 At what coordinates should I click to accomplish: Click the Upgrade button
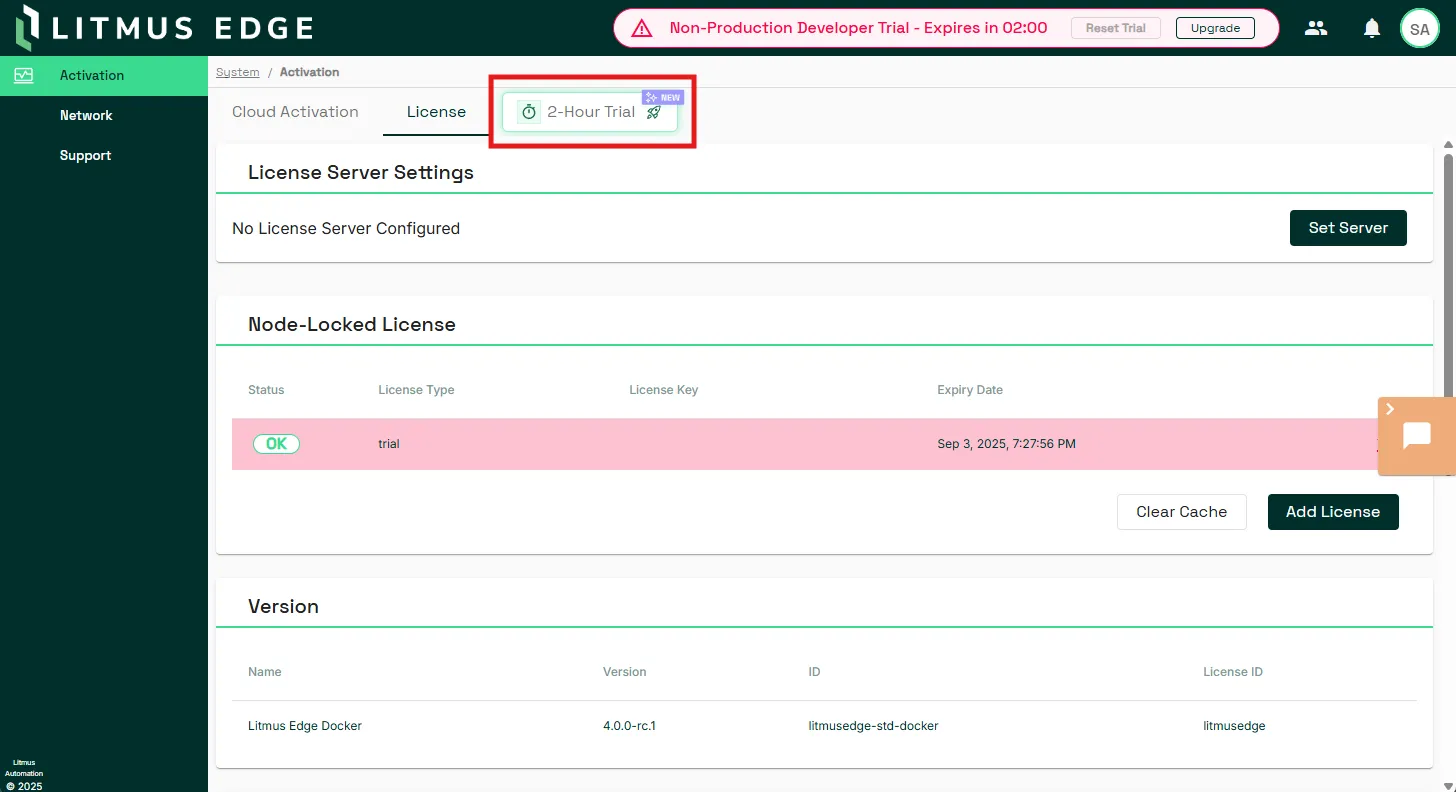pos(1215,28)
